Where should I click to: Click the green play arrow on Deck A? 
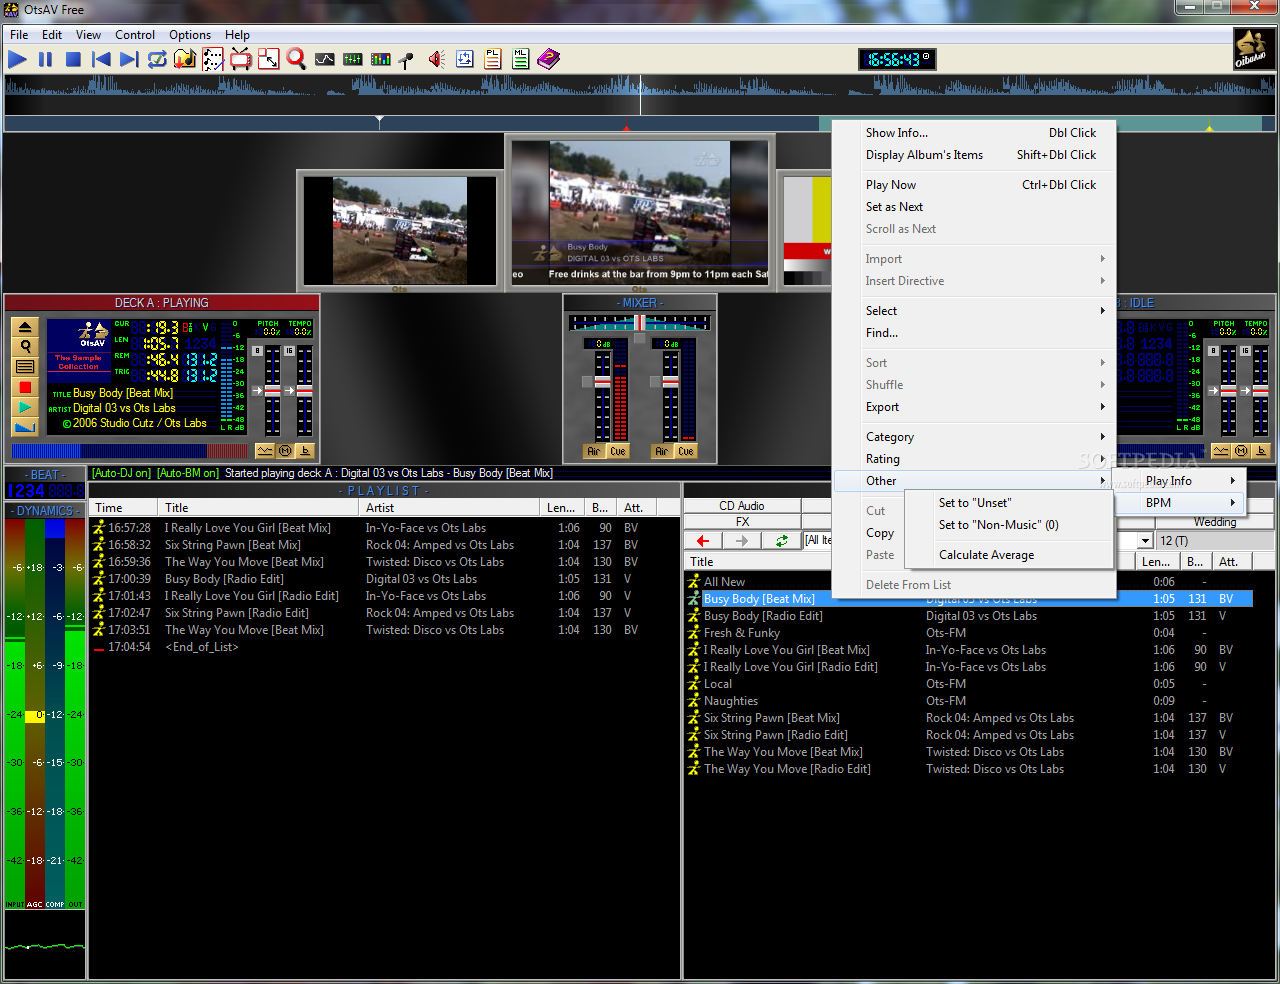click(x=25, y=407)
